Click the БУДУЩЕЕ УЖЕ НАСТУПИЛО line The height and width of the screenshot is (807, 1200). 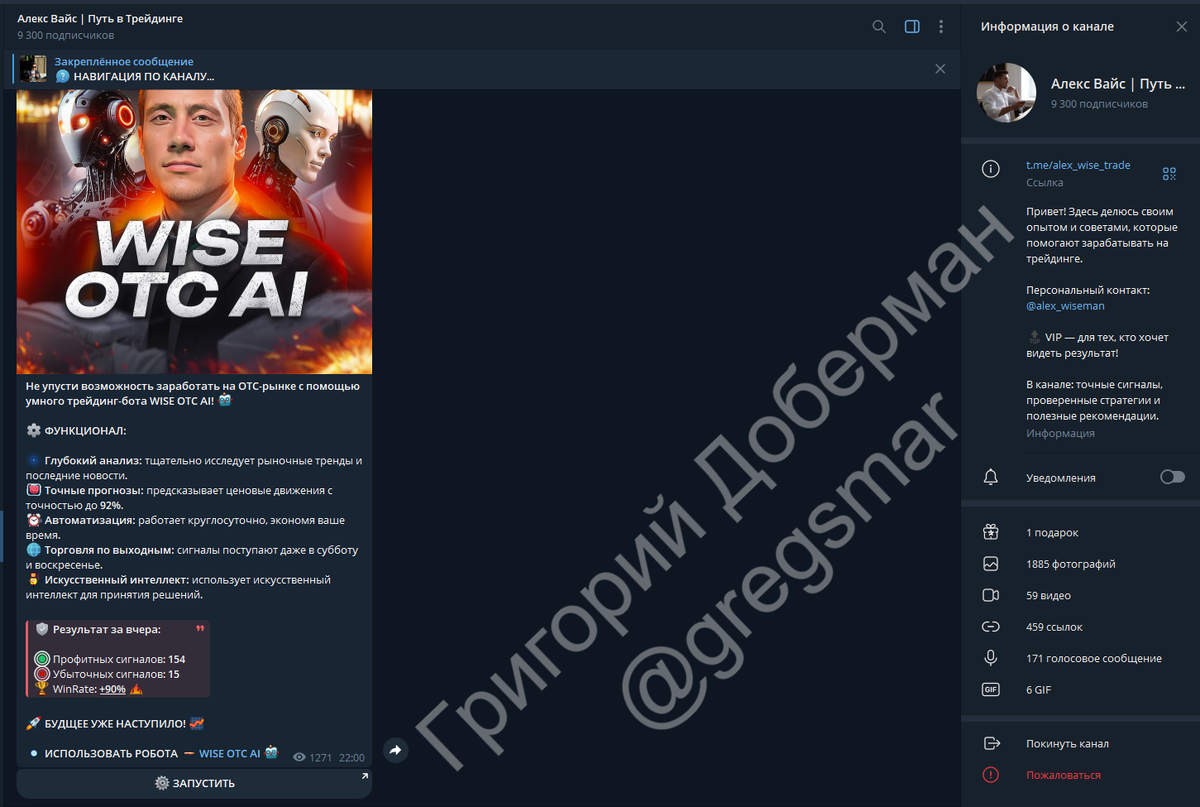115,723
